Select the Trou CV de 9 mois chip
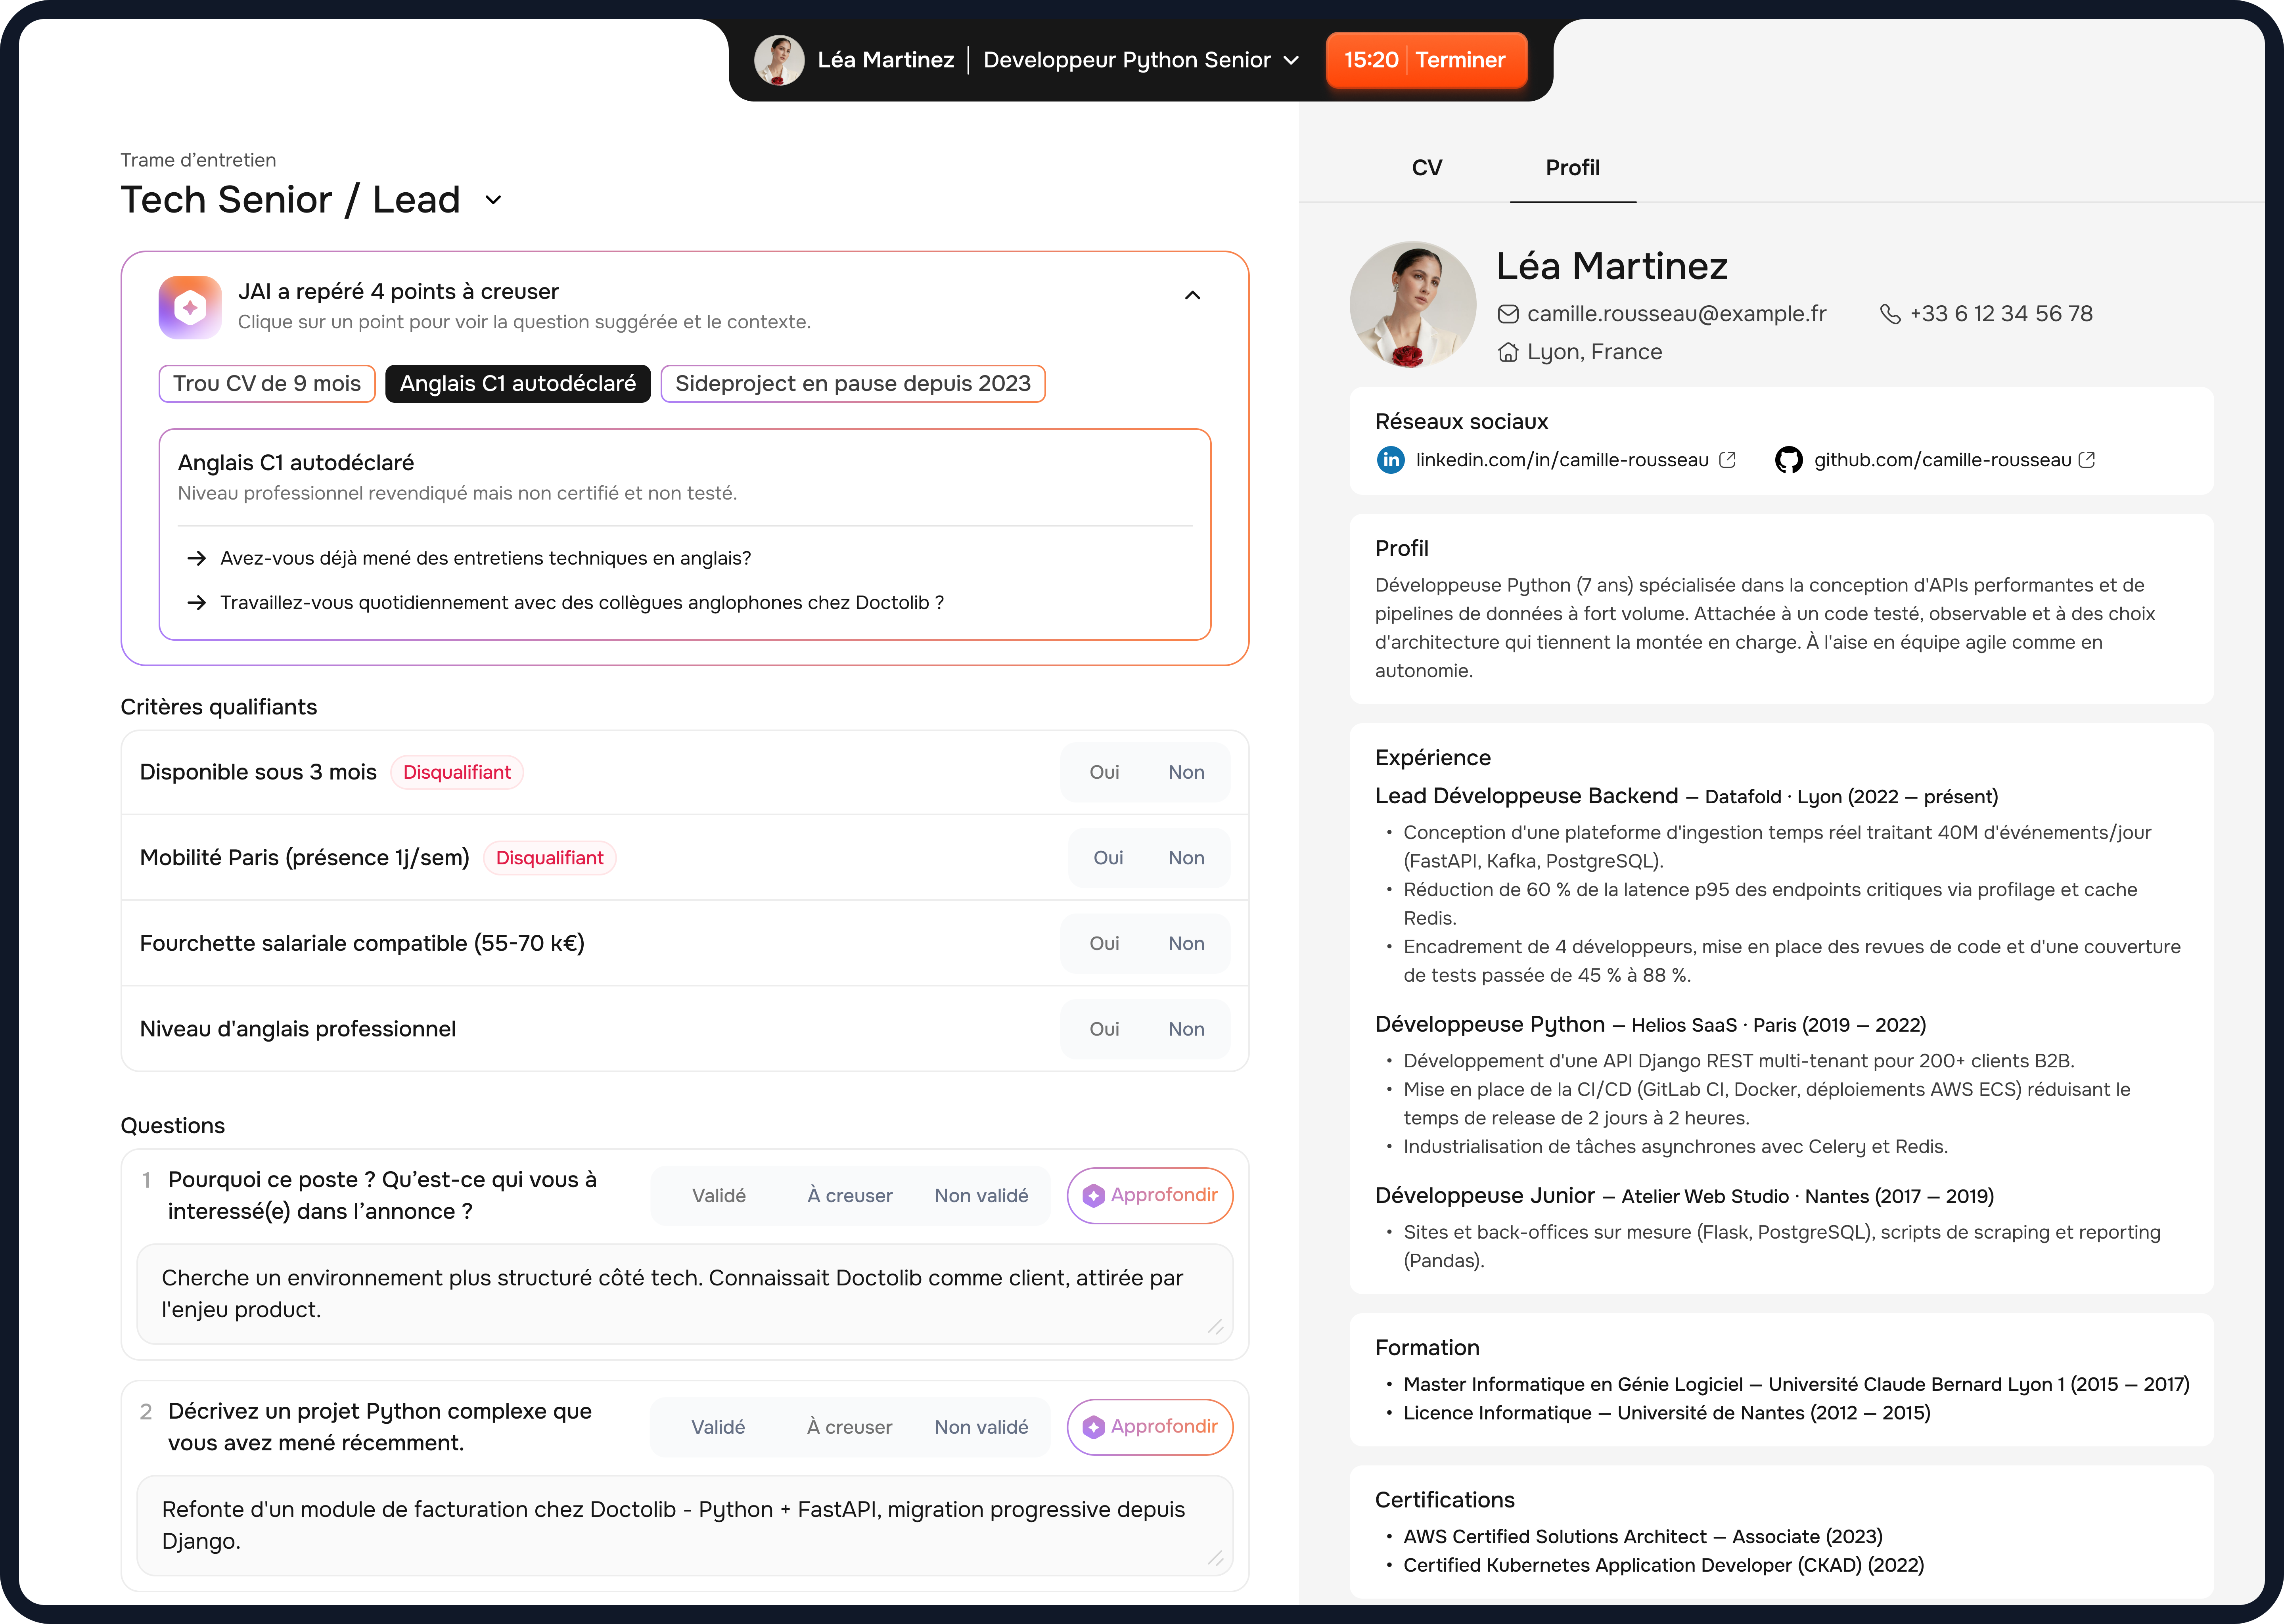This screenshot has height=1624, width=2284. point(267,384)
